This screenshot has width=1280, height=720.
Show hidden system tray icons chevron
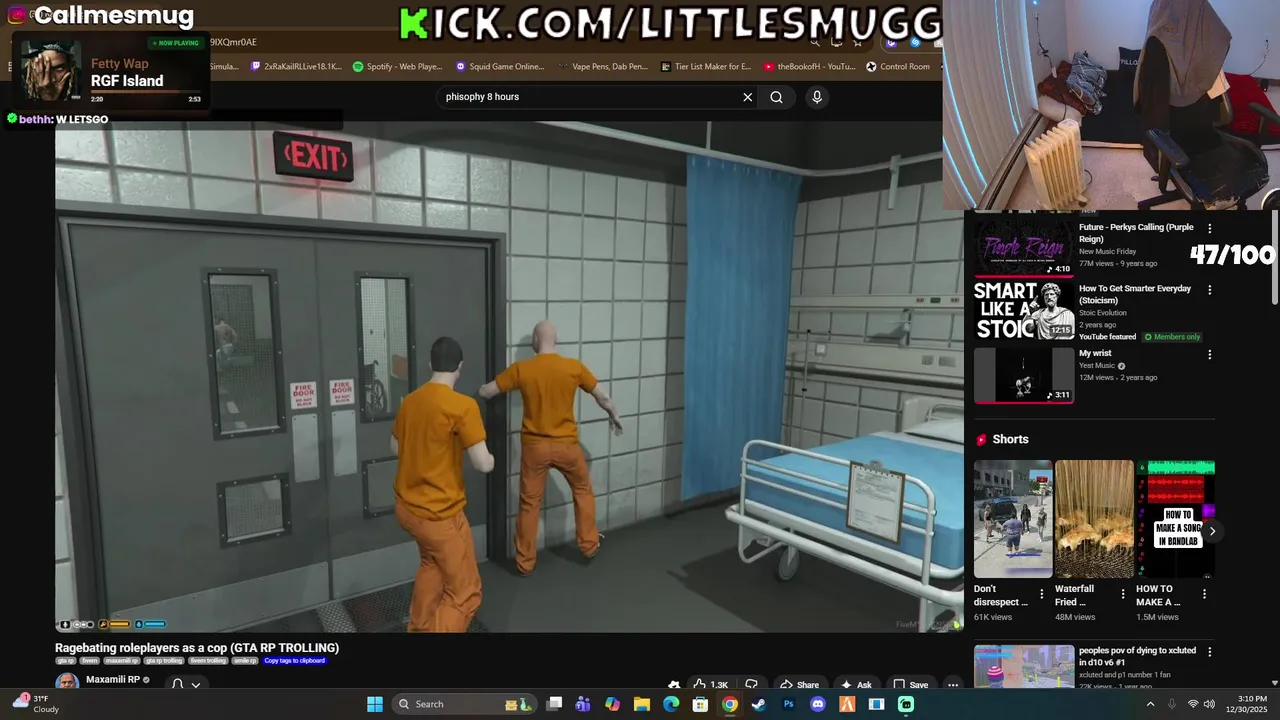(x=1150, y=704)
